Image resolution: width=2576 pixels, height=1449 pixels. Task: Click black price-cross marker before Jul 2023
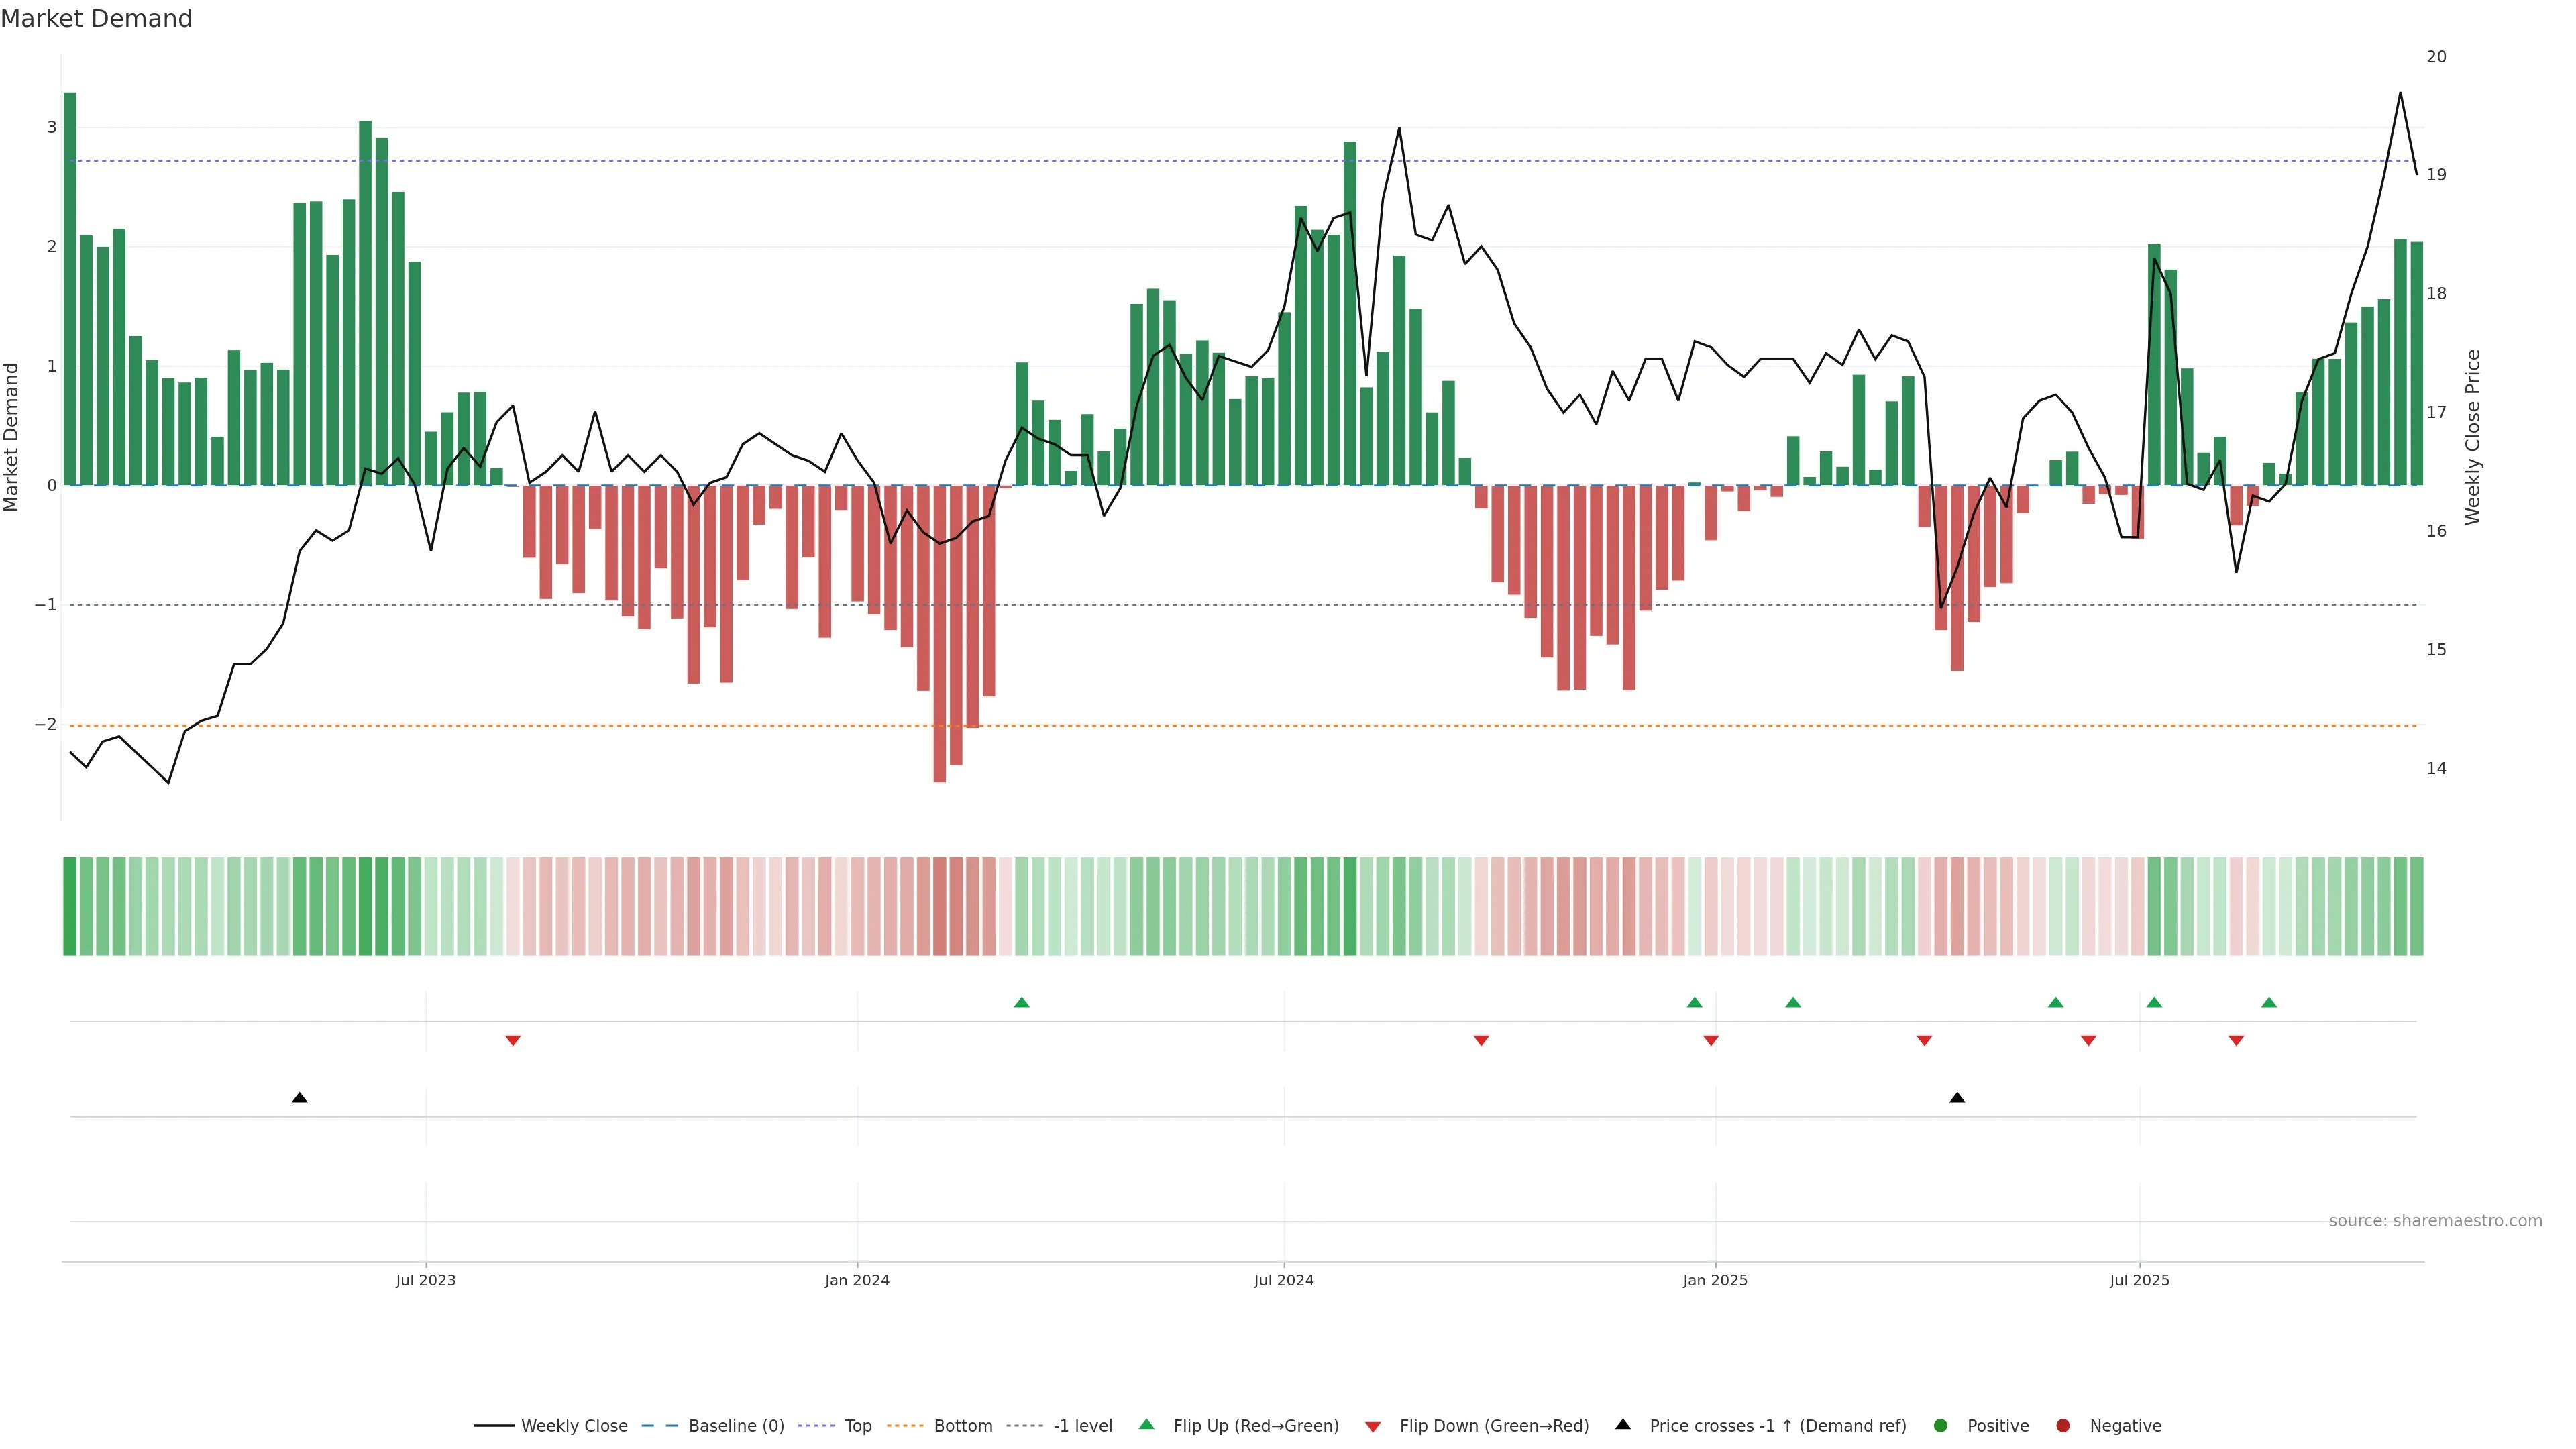[299, 1098]
